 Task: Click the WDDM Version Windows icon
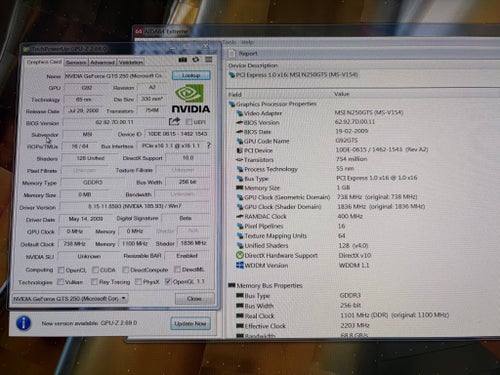coord(240,265)
